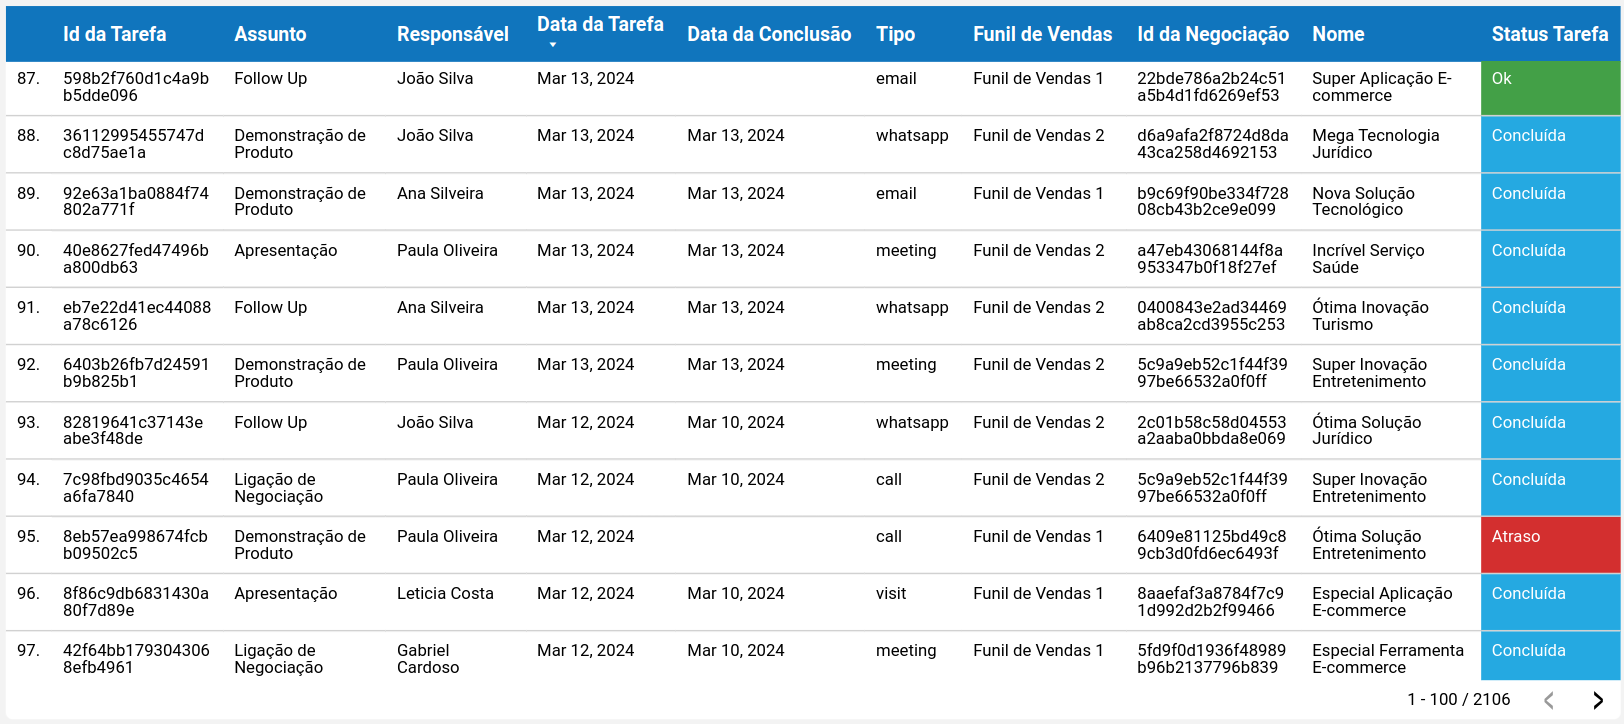Click the name Ótima Inovação Turismo
The image size is (1624, 724).
point(1370,316)
